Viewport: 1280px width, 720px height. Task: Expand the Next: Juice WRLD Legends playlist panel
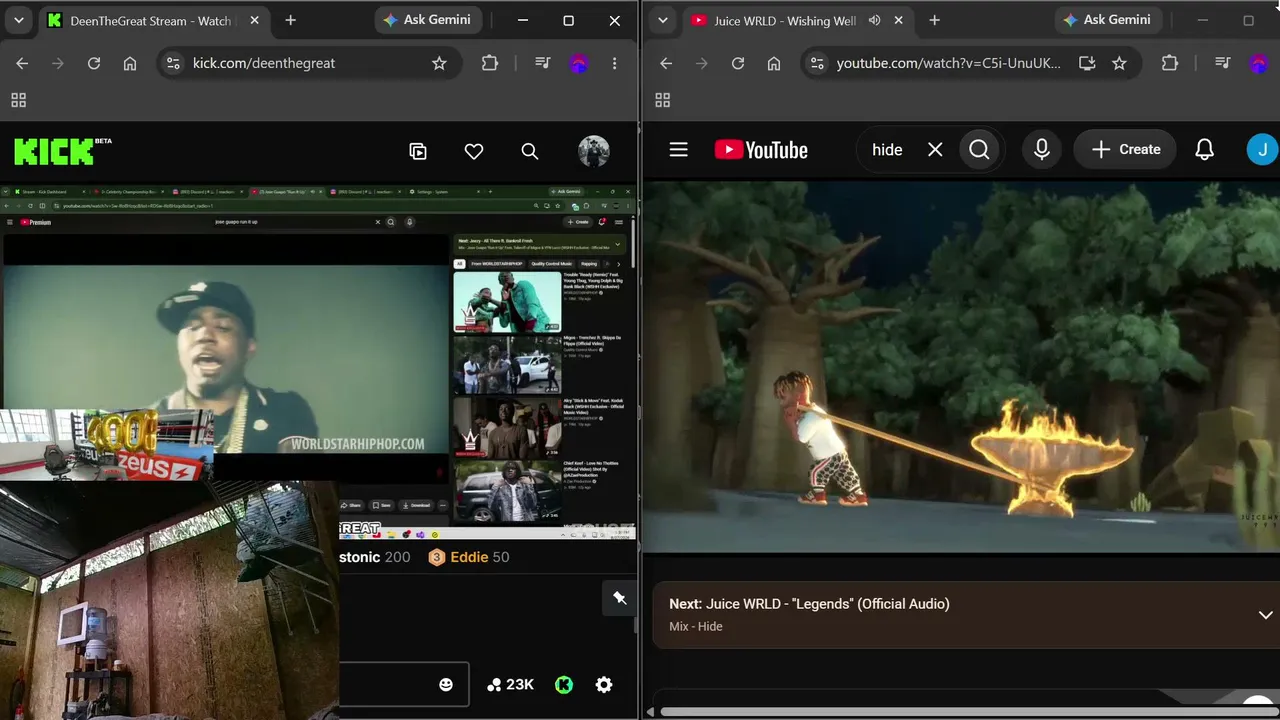coord(1265,615)
